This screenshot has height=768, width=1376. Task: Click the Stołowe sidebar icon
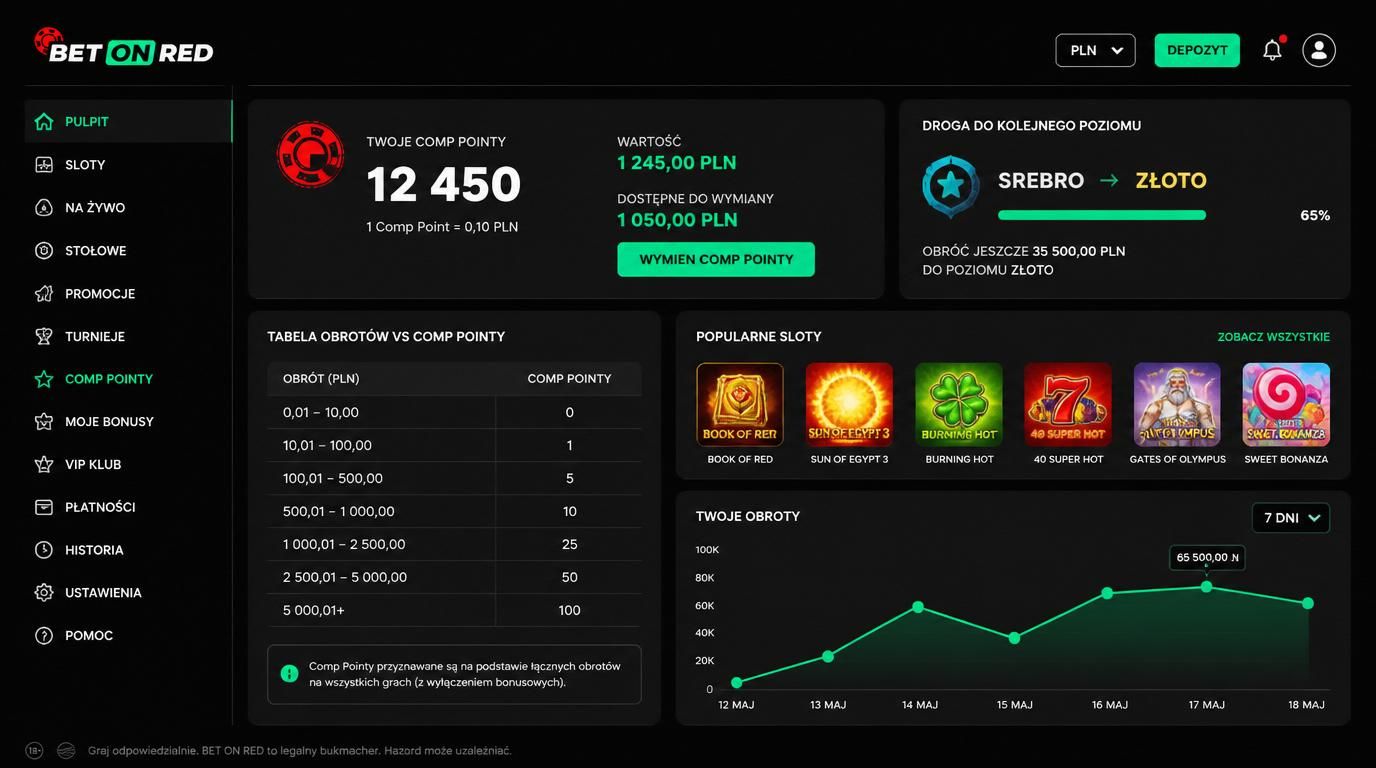(44, 251)
